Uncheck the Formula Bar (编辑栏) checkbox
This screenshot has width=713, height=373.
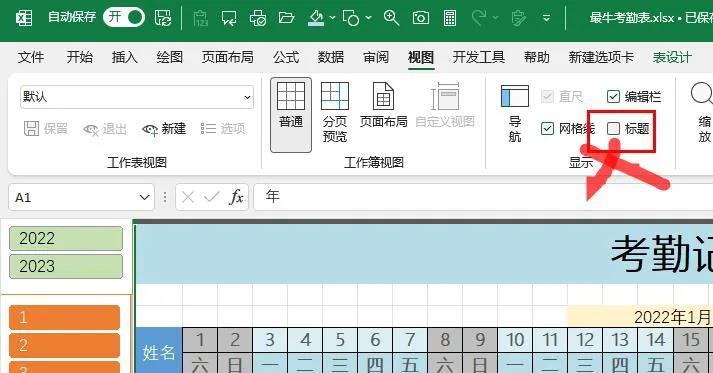click(x=613, y=96)
